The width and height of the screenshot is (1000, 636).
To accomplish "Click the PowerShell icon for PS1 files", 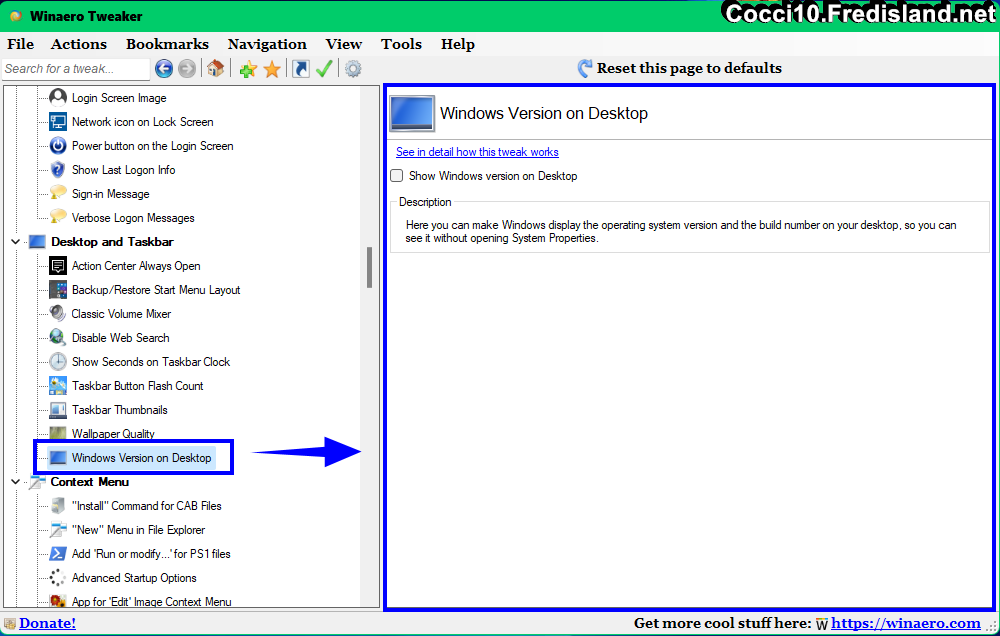I will pyautogui.click(x=58, y=554).
